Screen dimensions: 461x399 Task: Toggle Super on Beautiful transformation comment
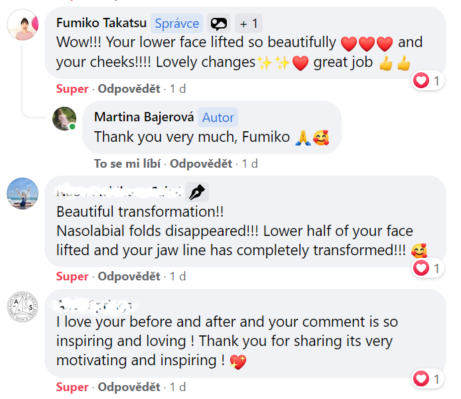[72, 276]
